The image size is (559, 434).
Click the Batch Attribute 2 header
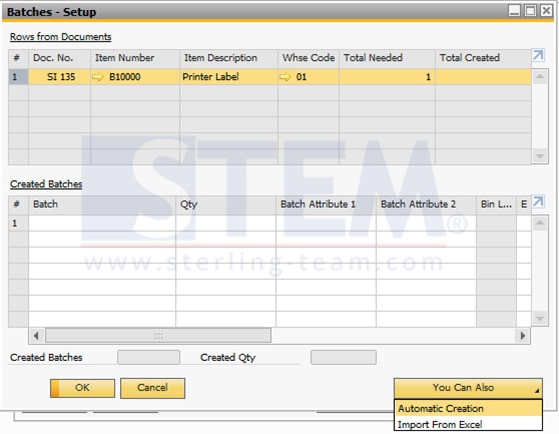[x=426, y=204]
